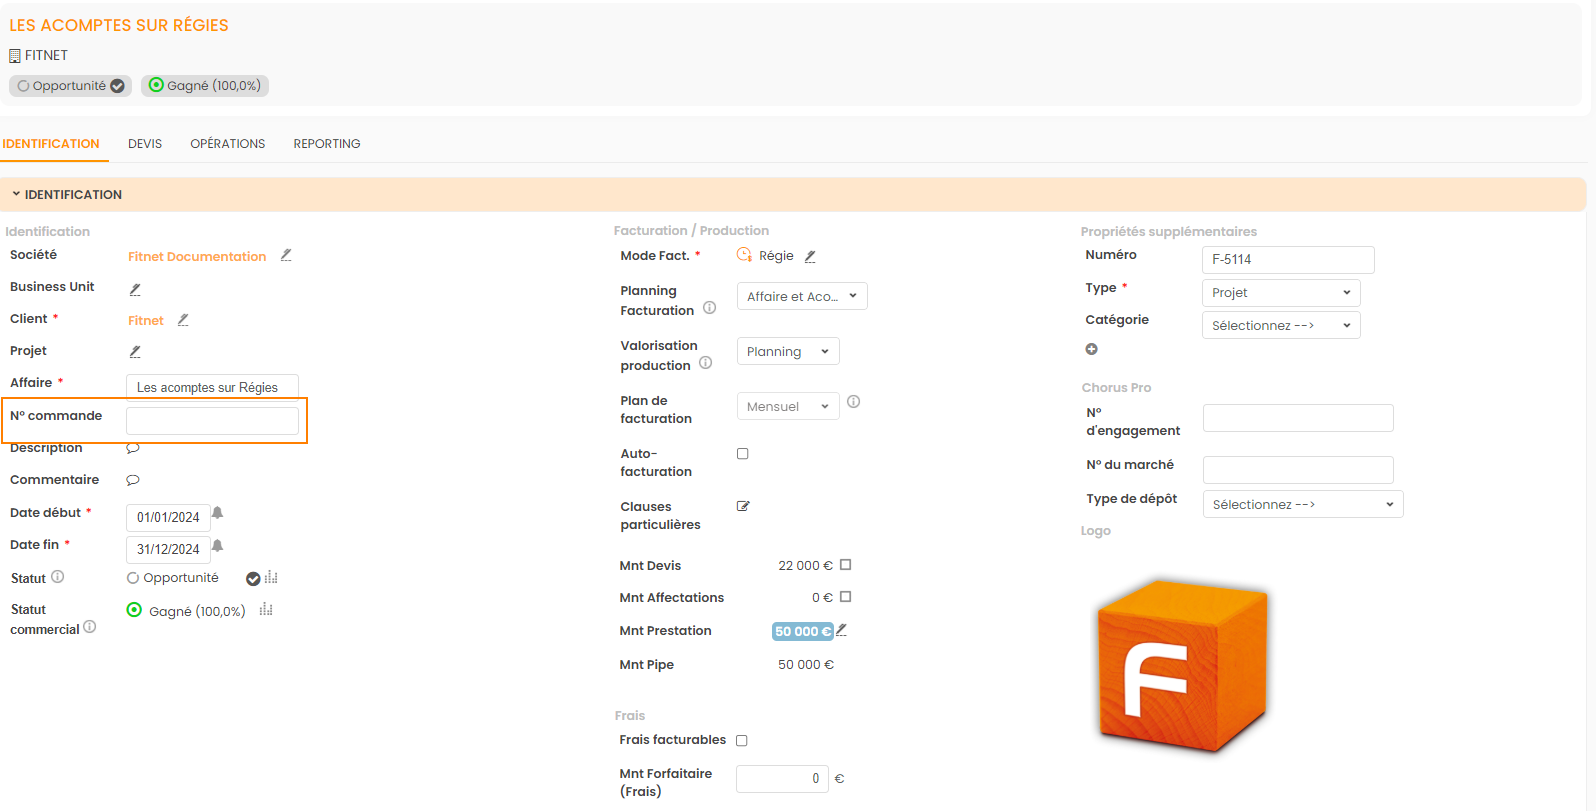The width and height of the screenshot is (1596, 811).
Task: Click the N° commande input field
Action: click(x=212, y=421)
